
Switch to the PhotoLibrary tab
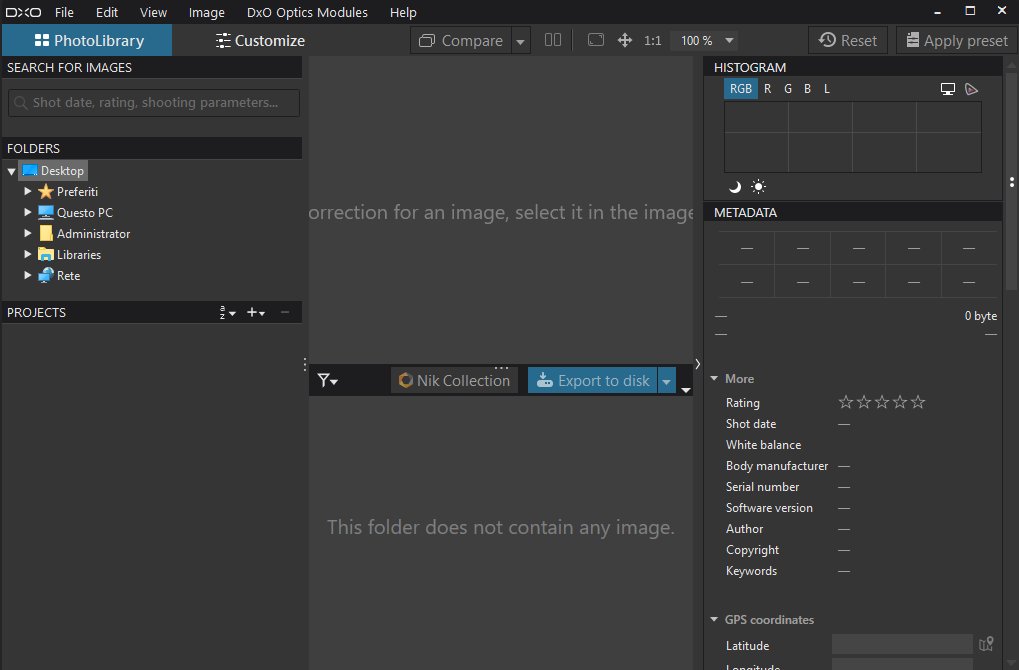coord(88,40)
